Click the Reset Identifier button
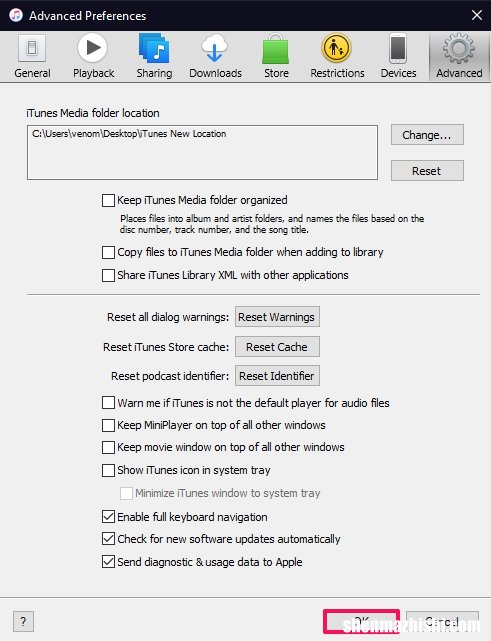 click(x=277, y=376)
